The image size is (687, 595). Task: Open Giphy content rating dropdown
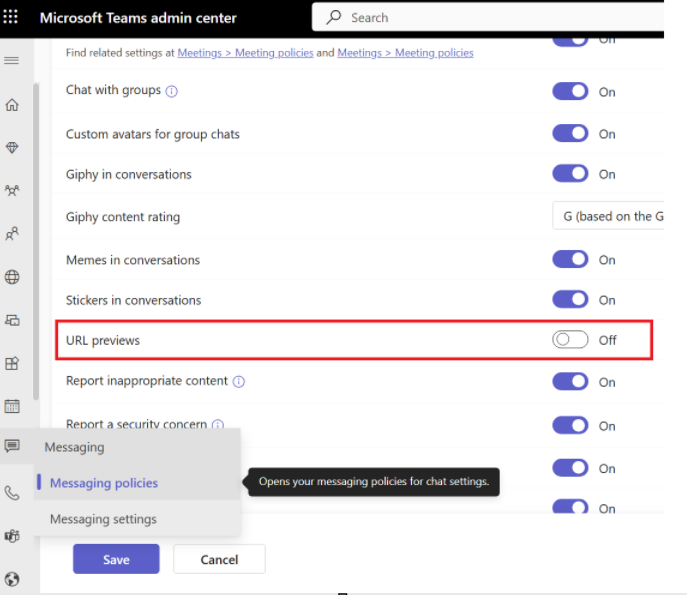[x=608, y=216]
